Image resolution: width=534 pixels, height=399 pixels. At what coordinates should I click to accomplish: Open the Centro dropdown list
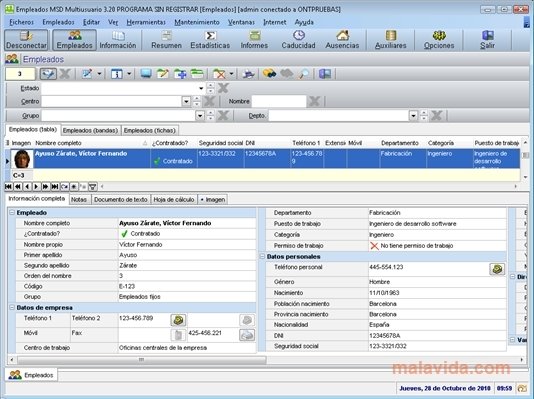pos(186,101)
